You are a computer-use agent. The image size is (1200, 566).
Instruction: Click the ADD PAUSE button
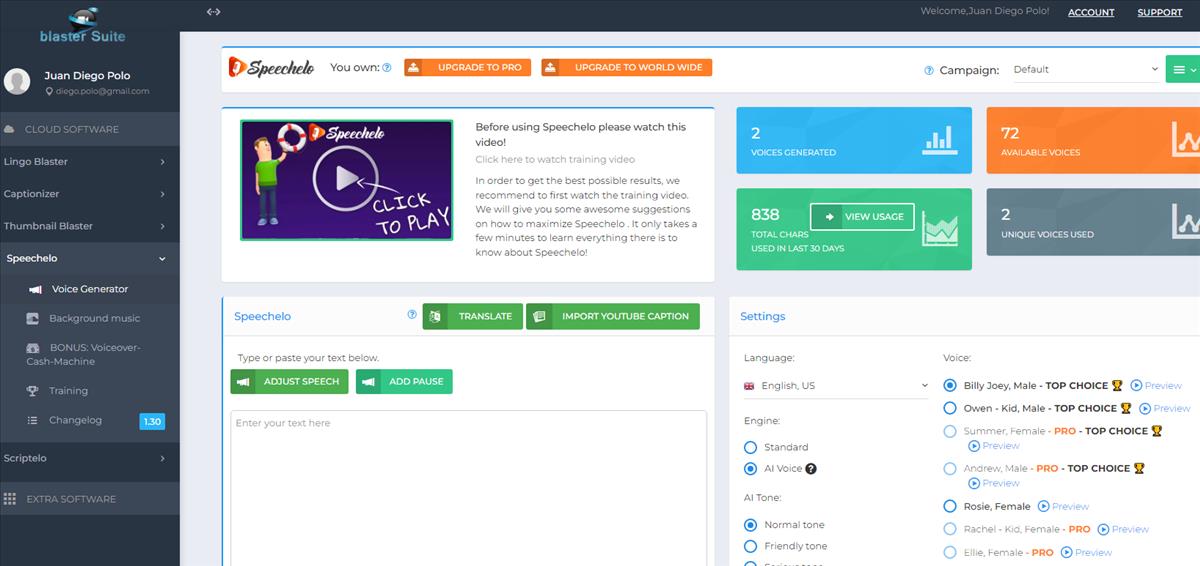pyautogui.click(x=404, y=381)
